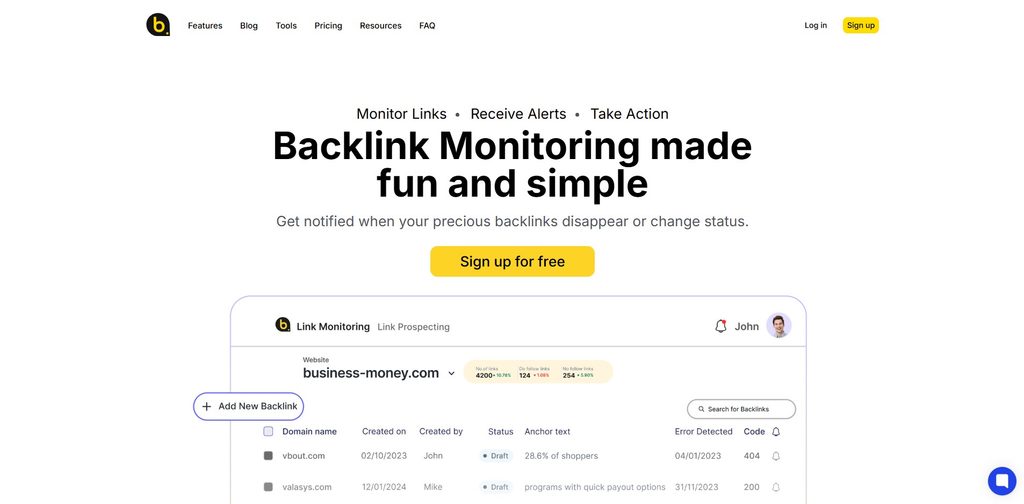Click valasys.com domain cell
1024x504 pixels.
click(x=307, y=487)
